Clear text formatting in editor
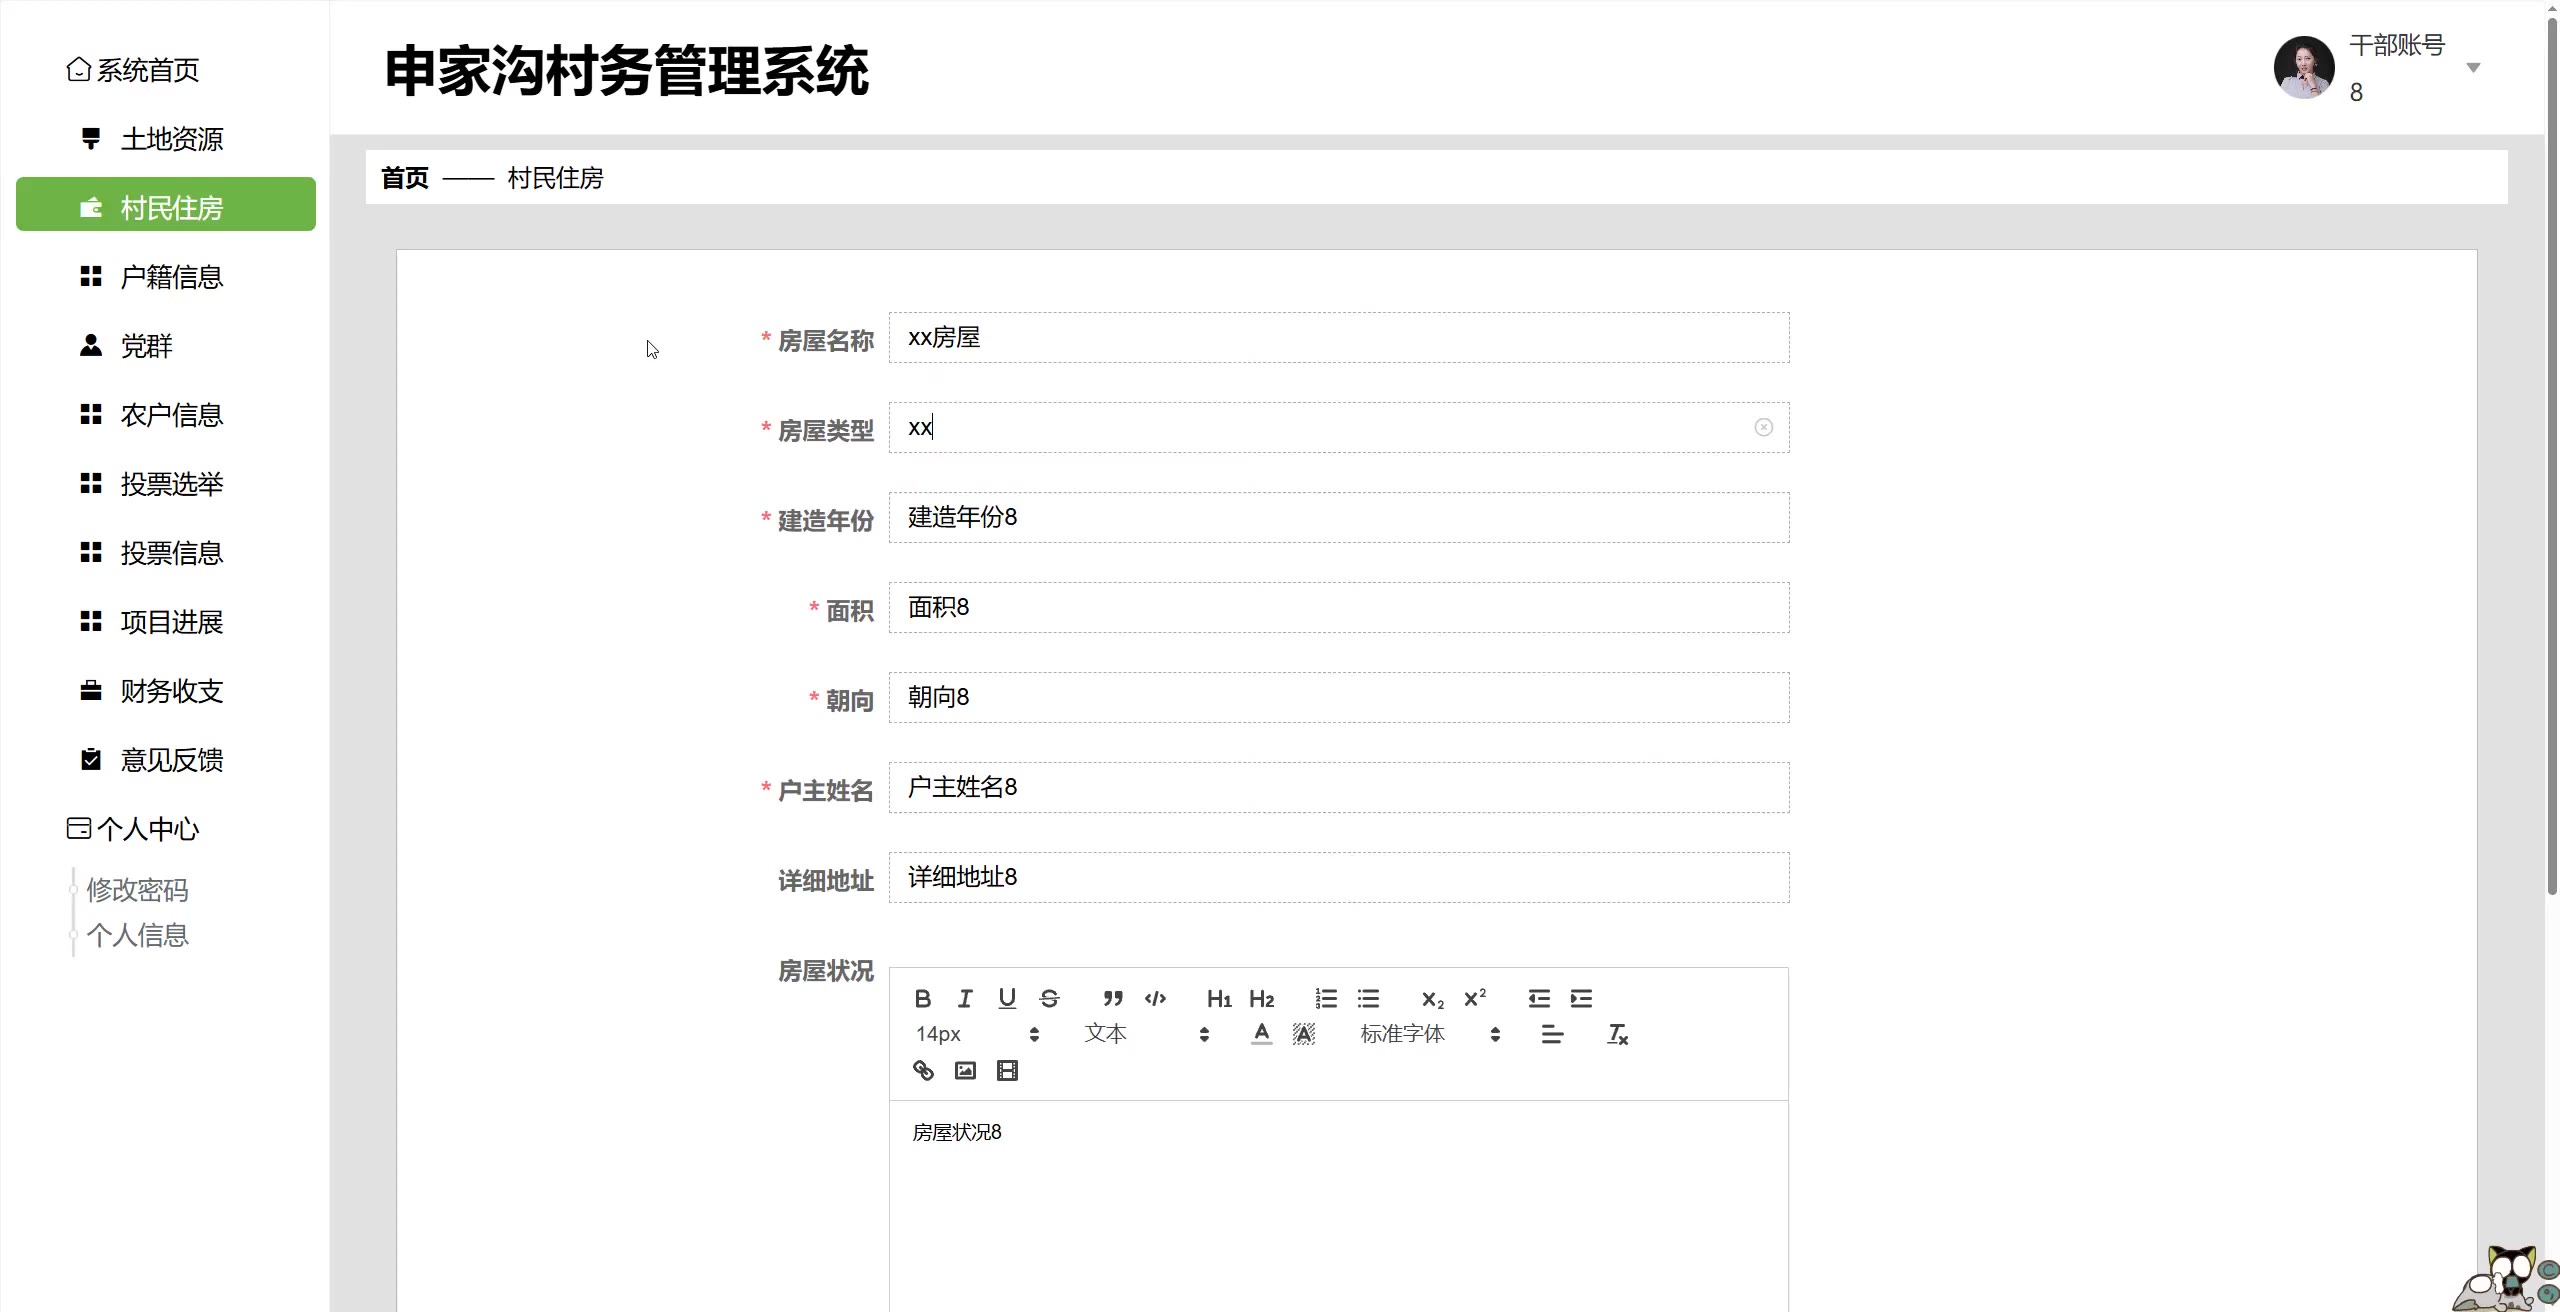The height and width of the screenshot is (1312, 2560). pos(1617,1034)
